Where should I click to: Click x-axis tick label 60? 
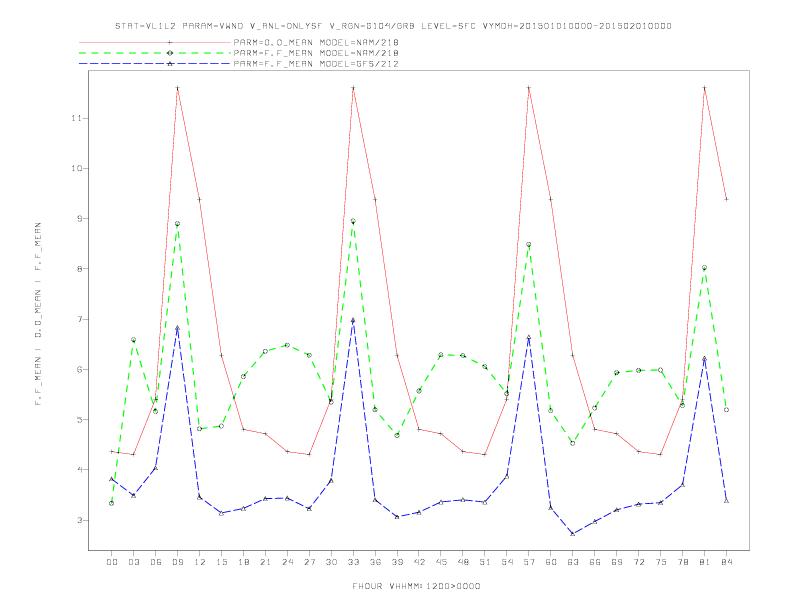[x=551, y=562]
